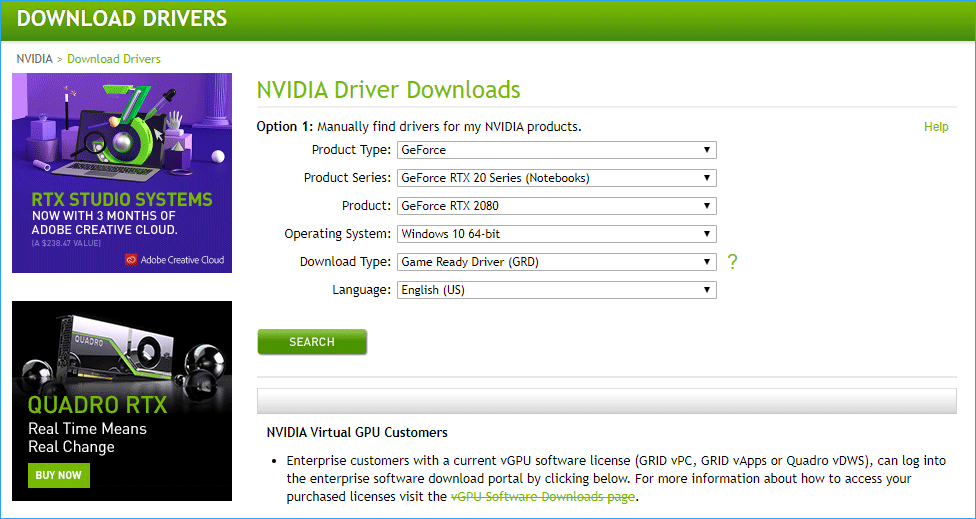Open the Operating System dropdown
This screenshot has height=519, width=976.
(x=556, y=234)
